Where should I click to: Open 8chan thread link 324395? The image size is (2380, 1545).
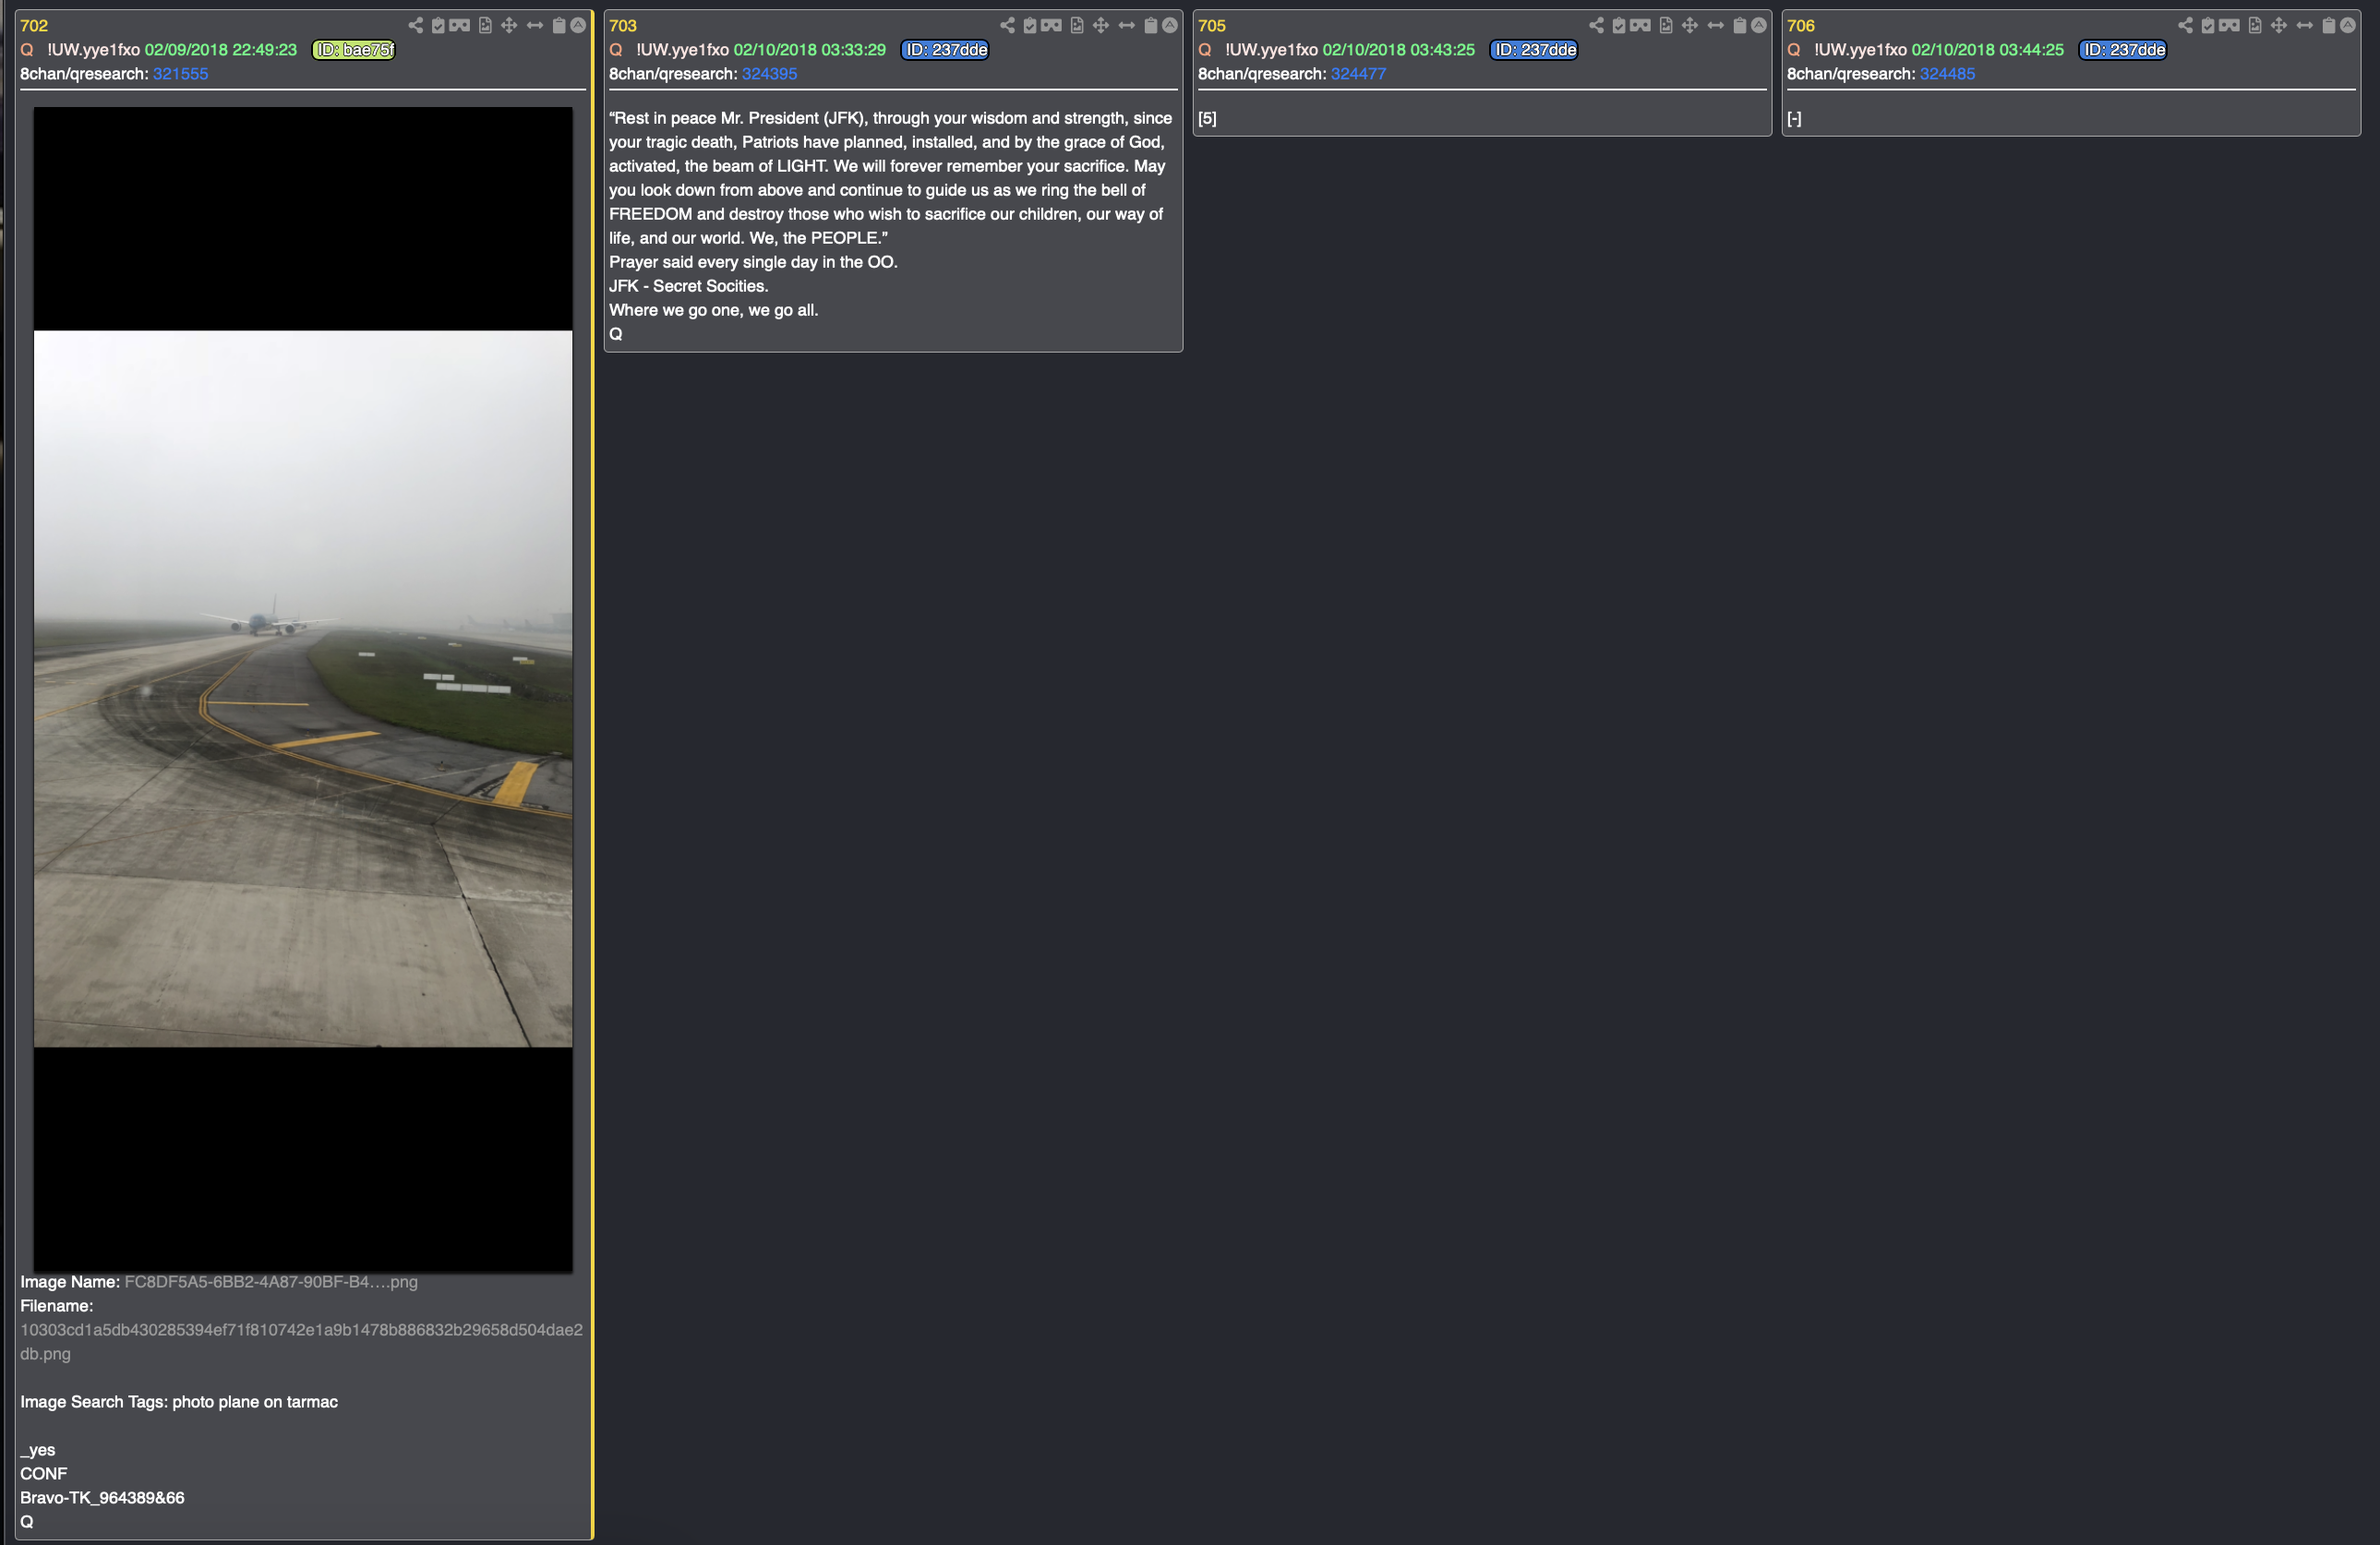pyautogui.click(x=769, y=74)
